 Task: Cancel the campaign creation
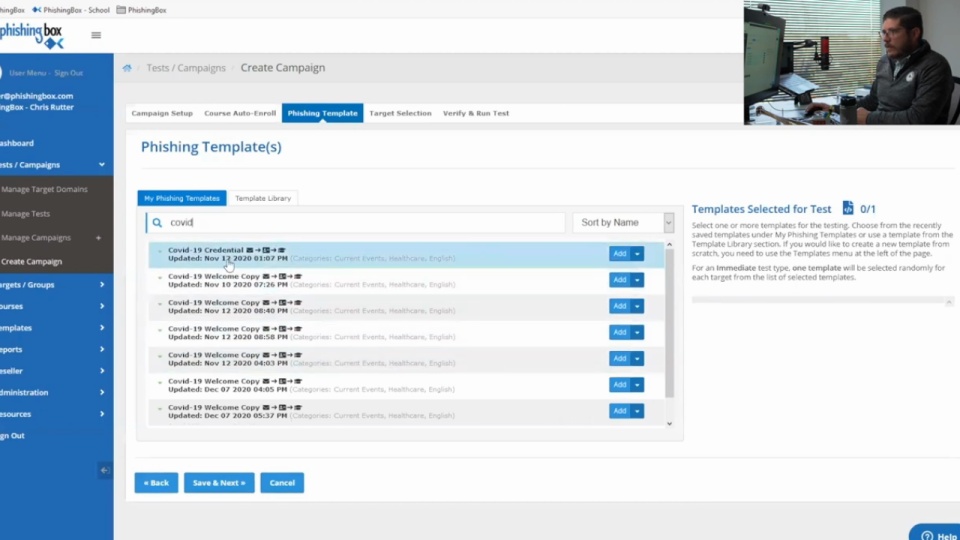click(282, 483)
